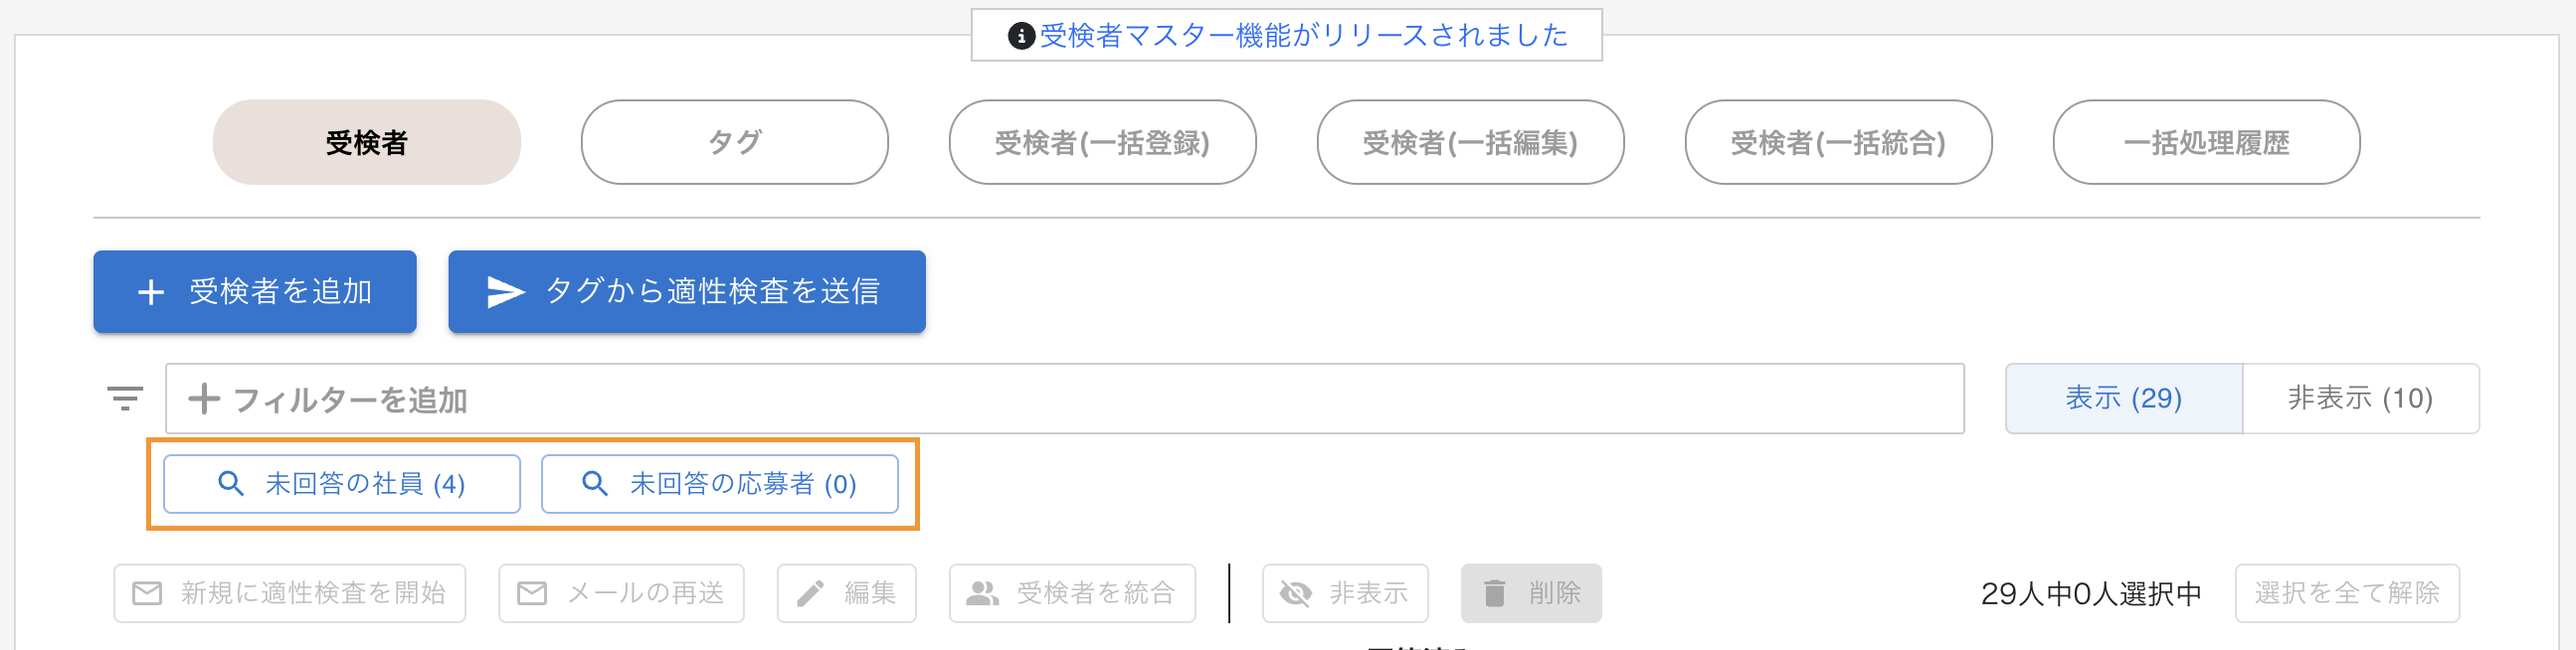The width and height of the screenshot is (2576, 650).
Task: Click magnifier icon beside 未回答の応募者
Action: coord(595,484)
